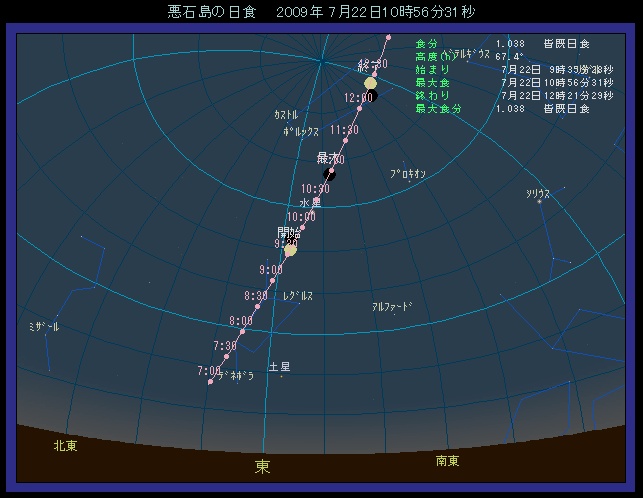Click the 10:30 time marker
This screenshot has height=498, width=643.
[315, 188]
